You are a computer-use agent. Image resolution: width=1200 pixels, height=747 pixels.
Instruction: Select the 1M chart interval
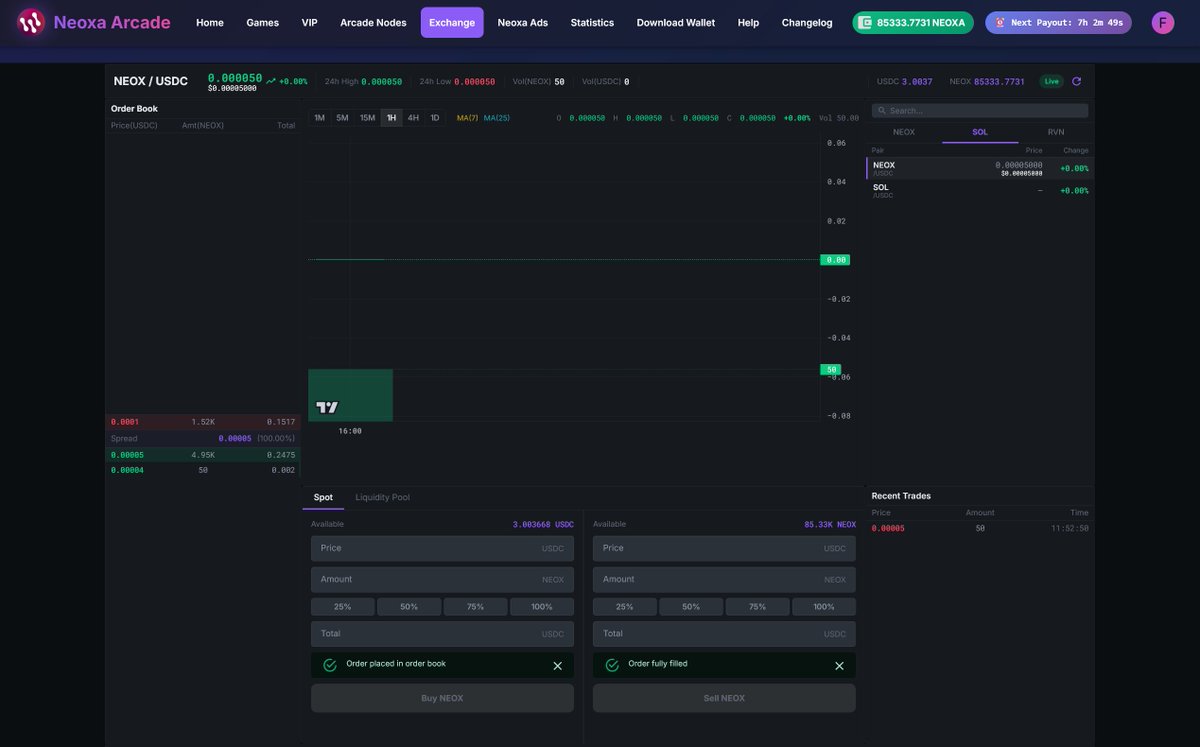320,118
